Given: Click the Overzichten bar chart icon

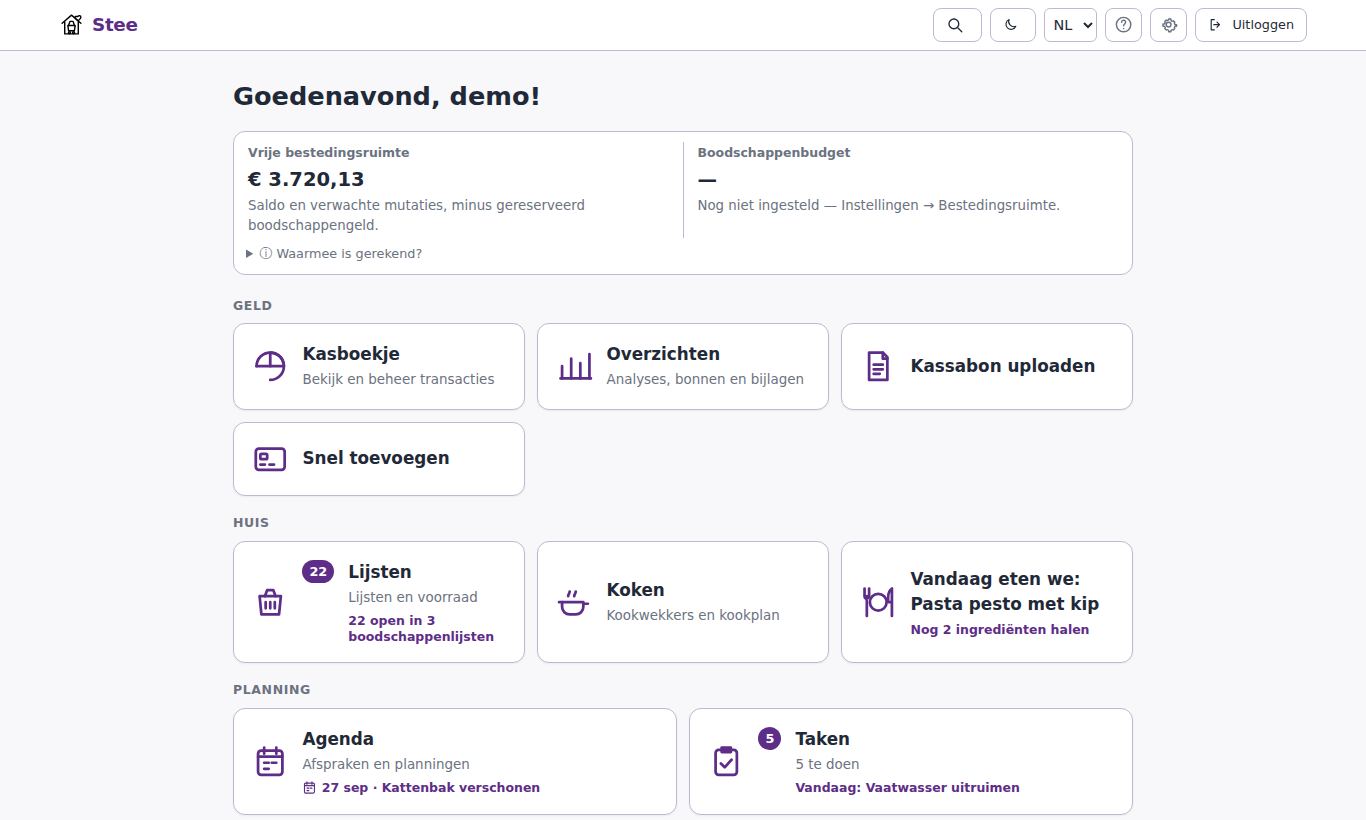Looking at the screenshot, I should 575,366.
